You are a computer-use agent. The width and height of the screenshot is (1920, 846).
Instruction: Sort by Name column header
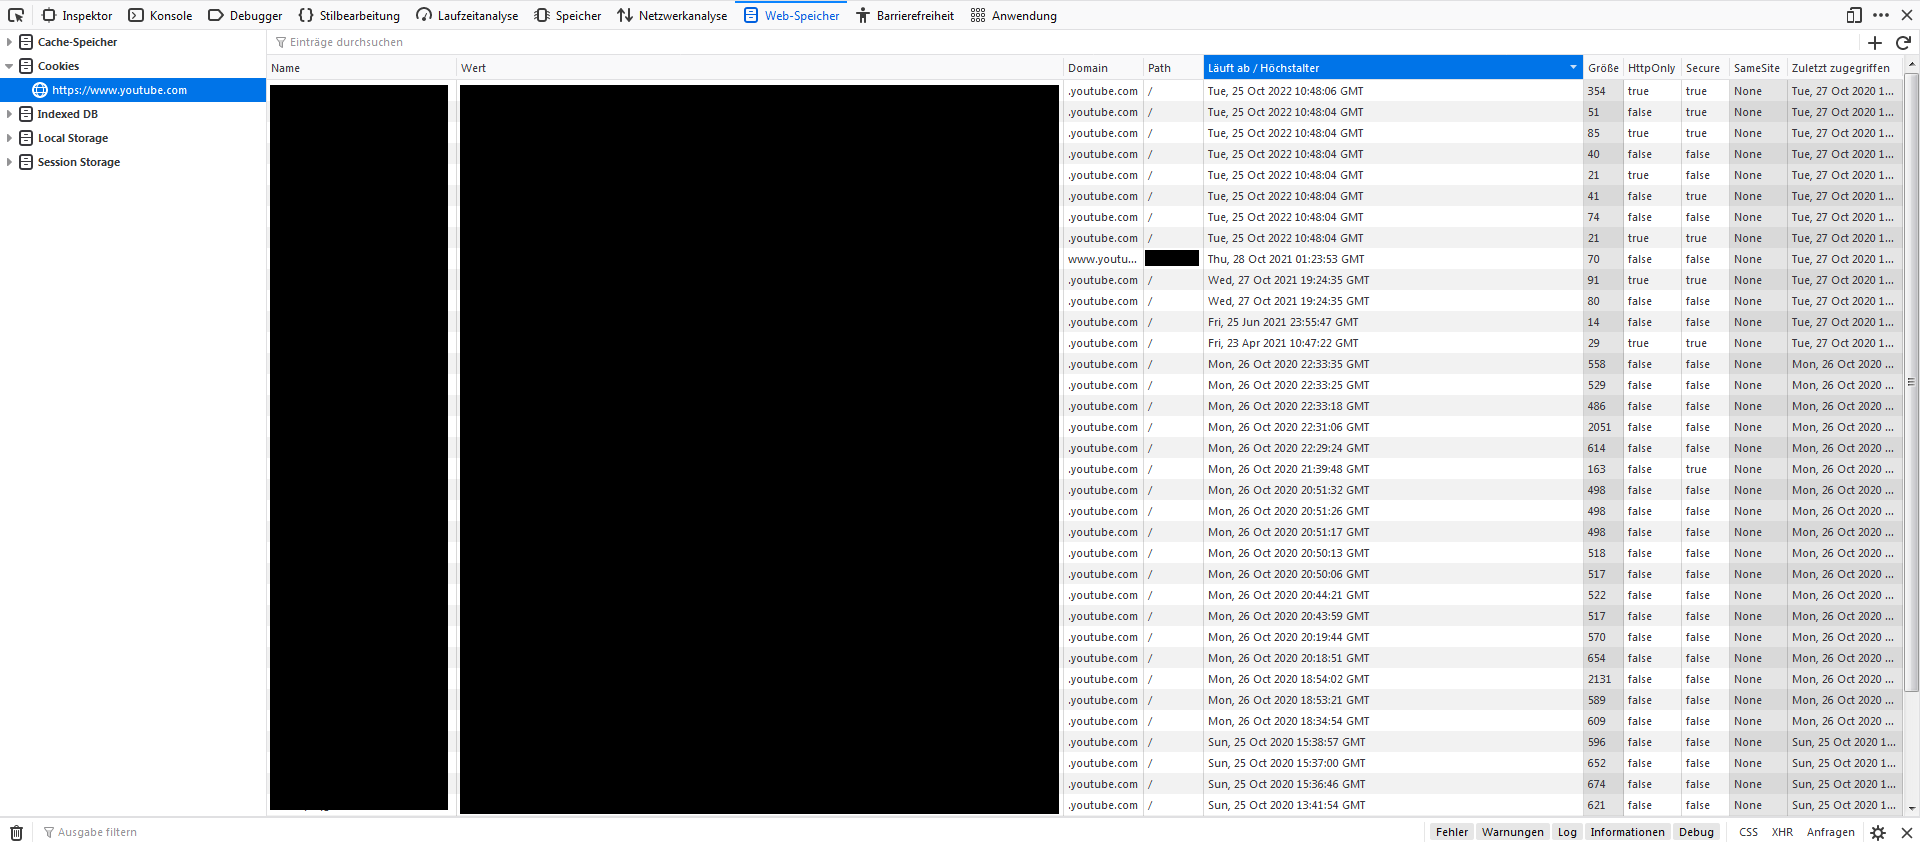pyautogui.click(x=361, y=68)
